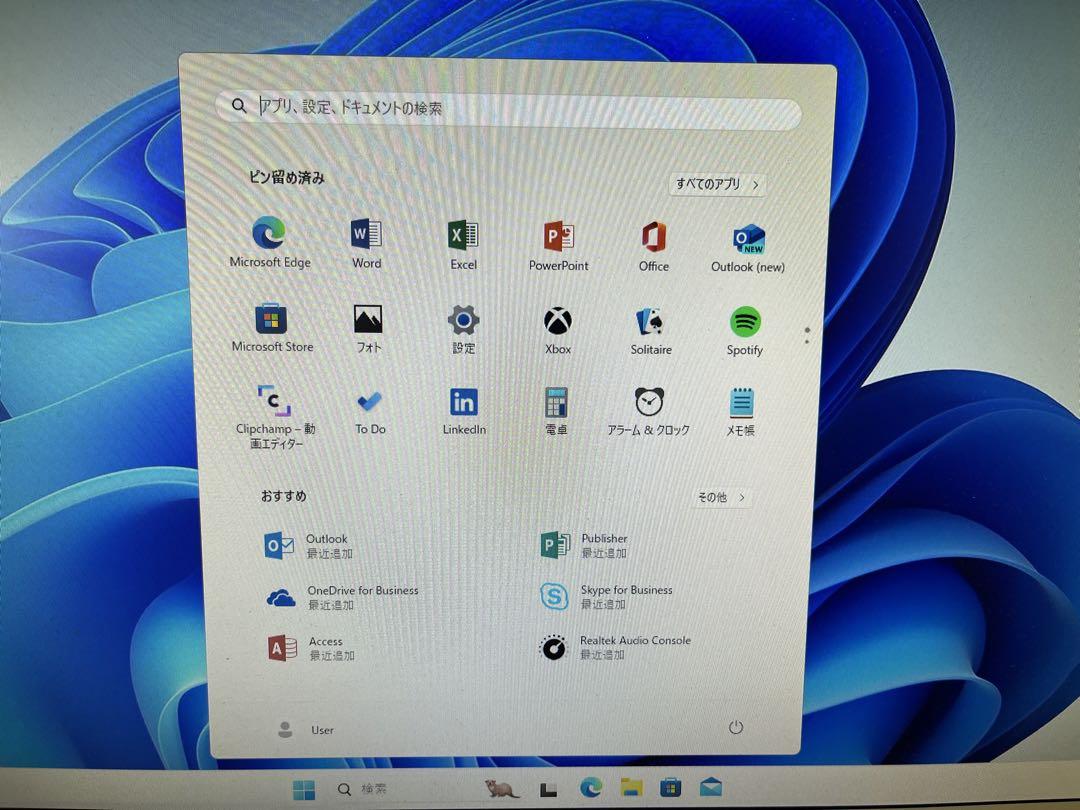
Task: Open recently added Publisher
Action: pos(584,545)
